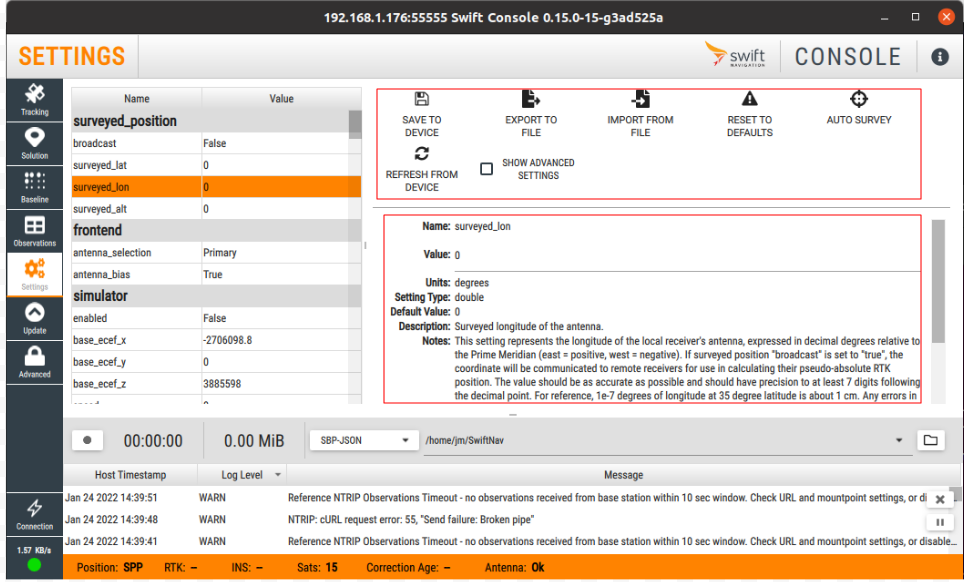The image size is (964, 582).
Task: Click the Antenna: Ok status entry
Action: [x=515, y=567]
